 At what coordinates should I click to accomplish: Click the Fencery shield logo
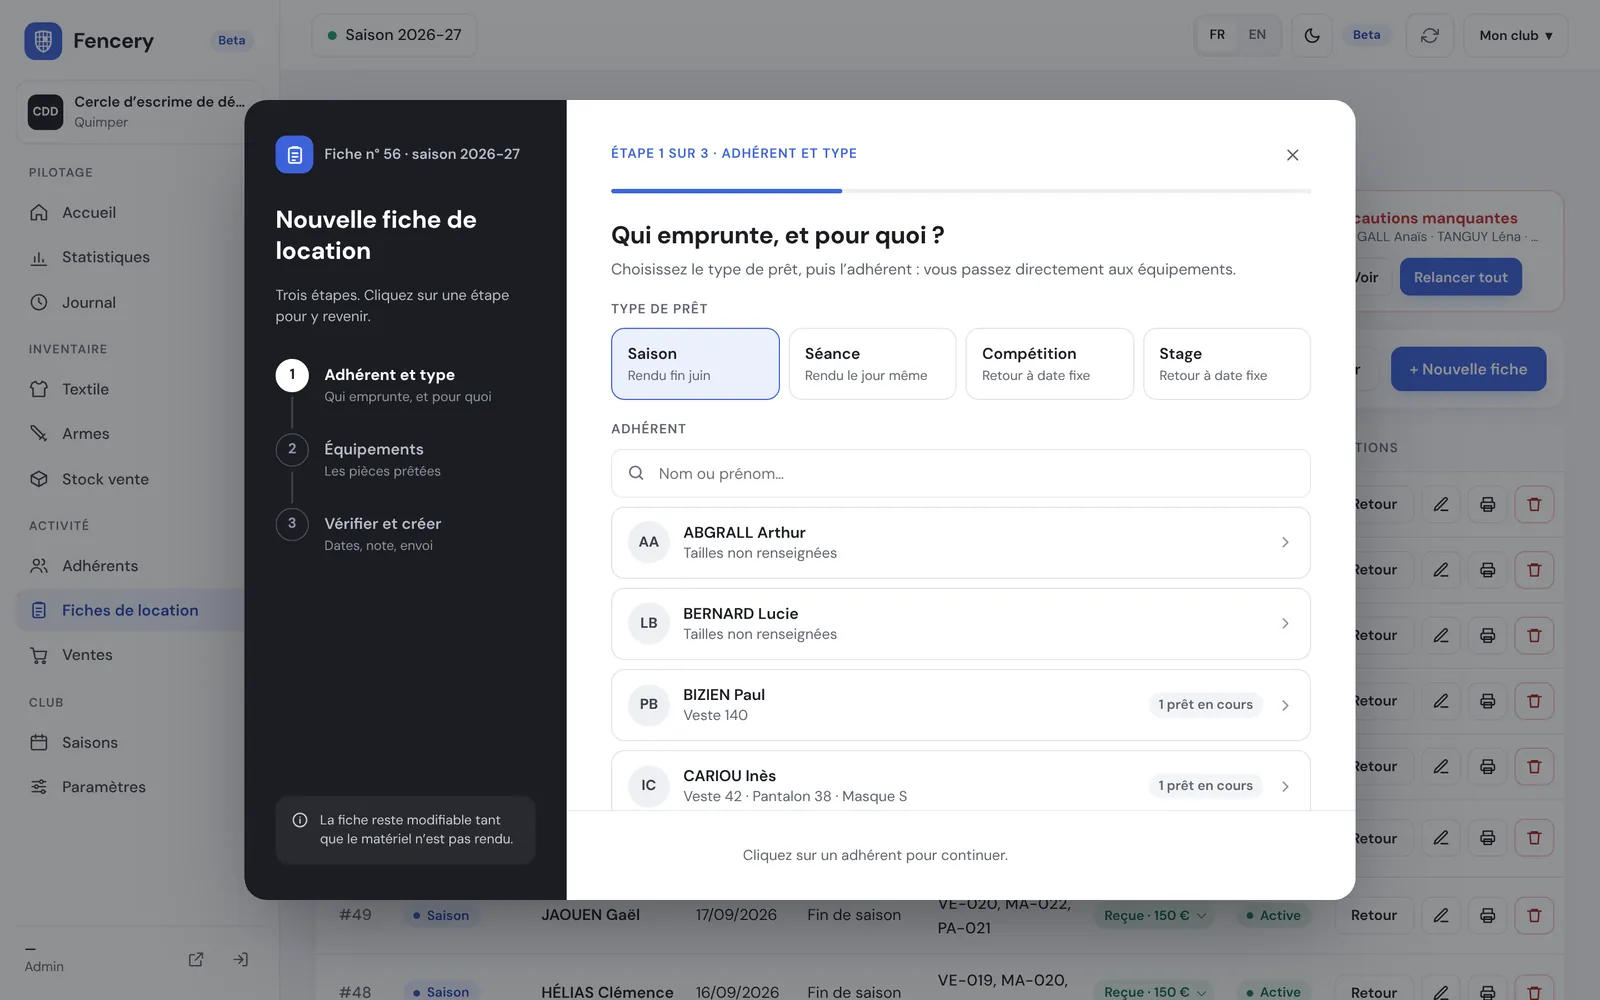[x=43, y=41]
